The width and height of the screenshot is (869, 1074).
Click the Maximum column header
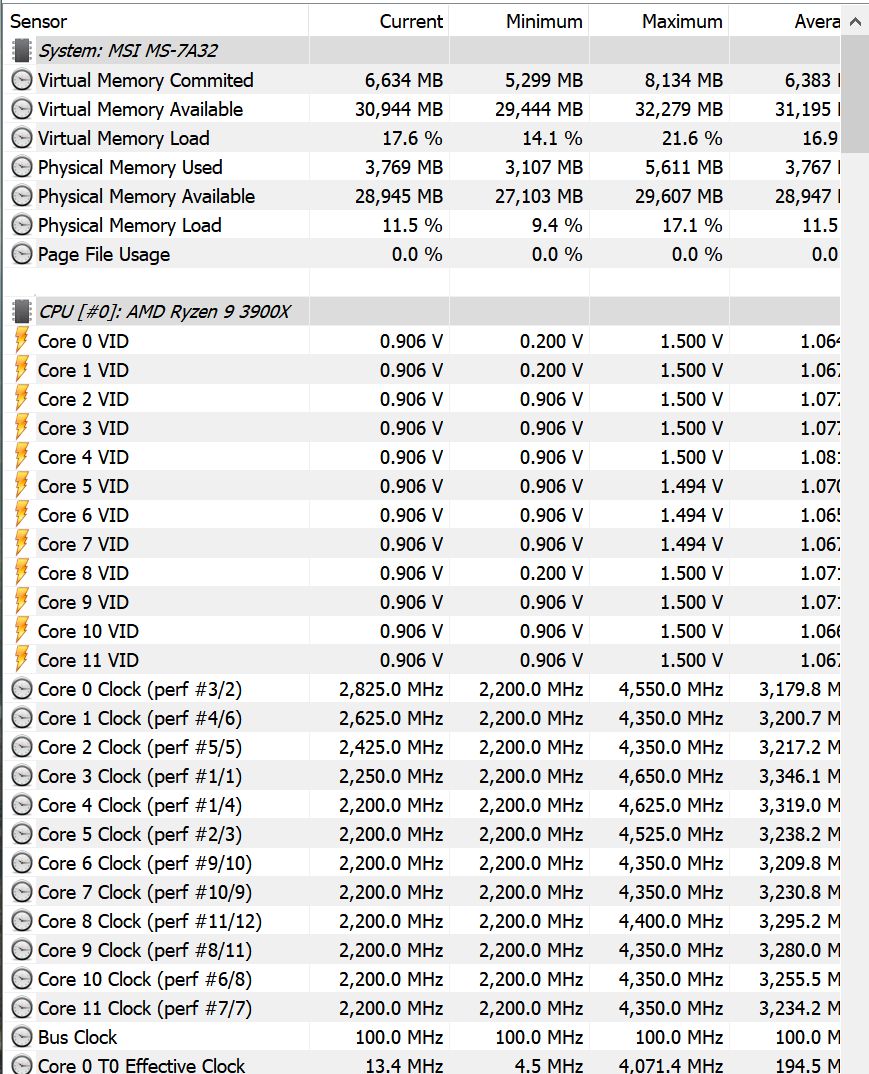coord(682,21)
